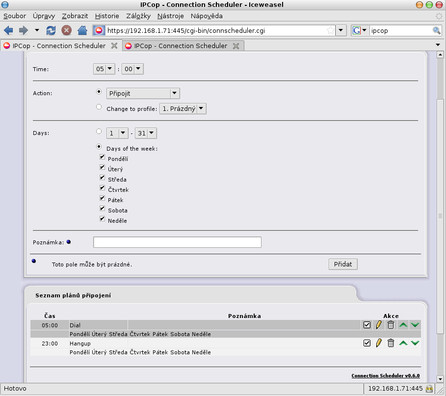Reload the page with refresh icon

[51, 31]
